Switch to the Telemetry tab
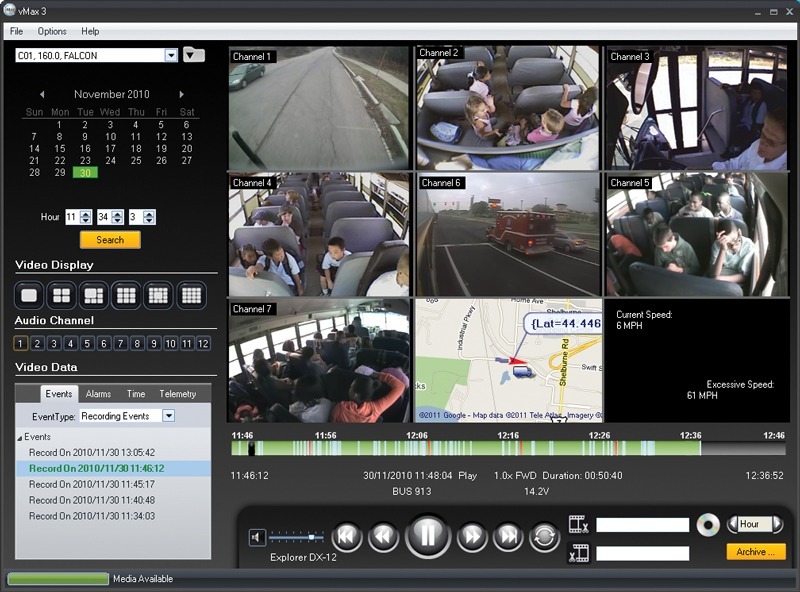The height and width of the screenshot is (592, 800). 178,393
